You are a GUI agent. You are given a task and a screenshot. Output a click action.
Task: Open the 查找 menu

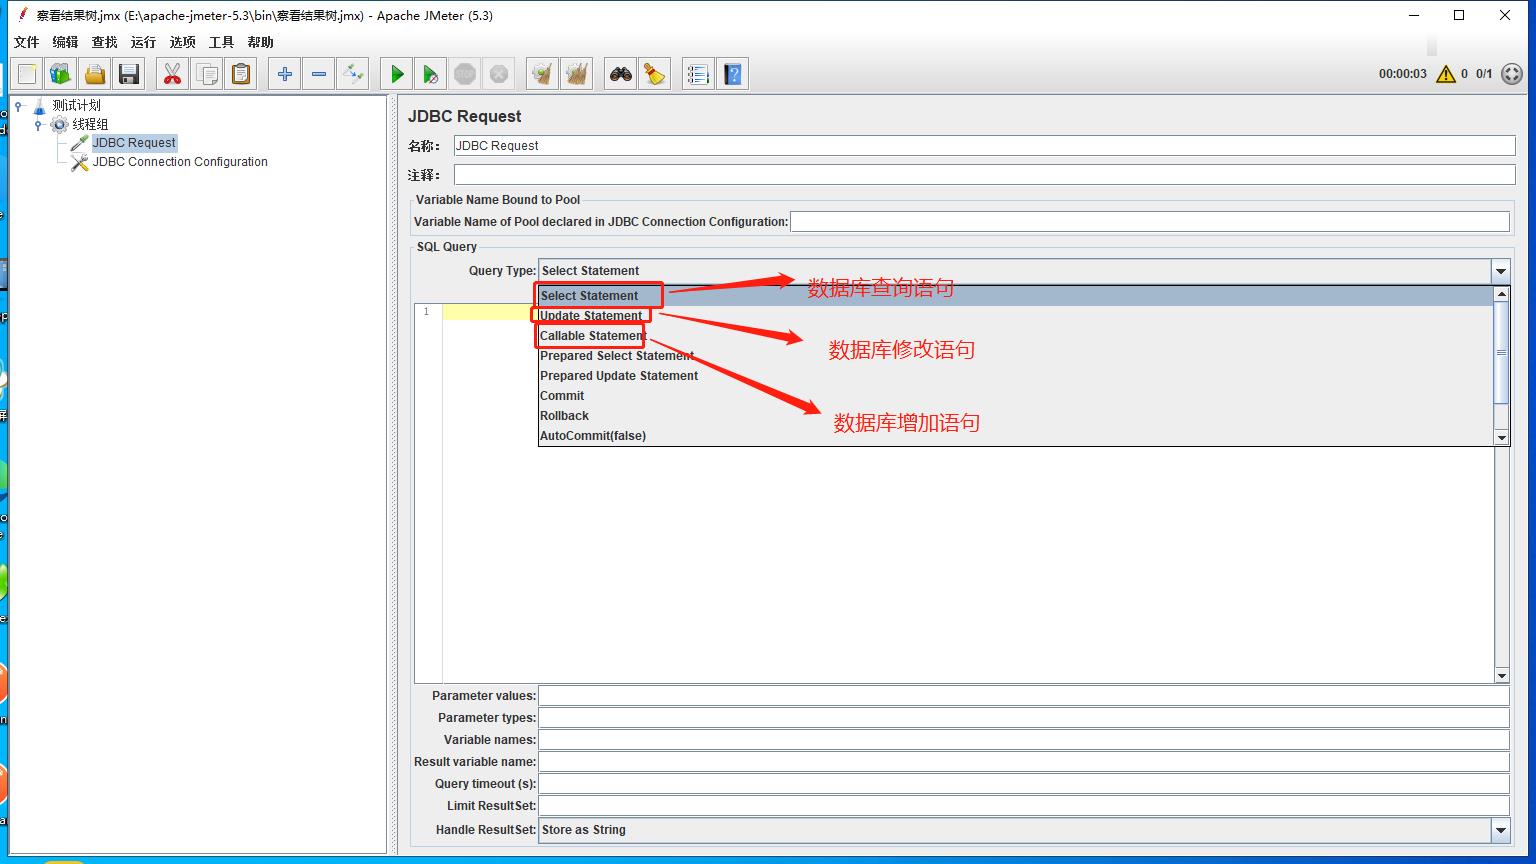104,42
